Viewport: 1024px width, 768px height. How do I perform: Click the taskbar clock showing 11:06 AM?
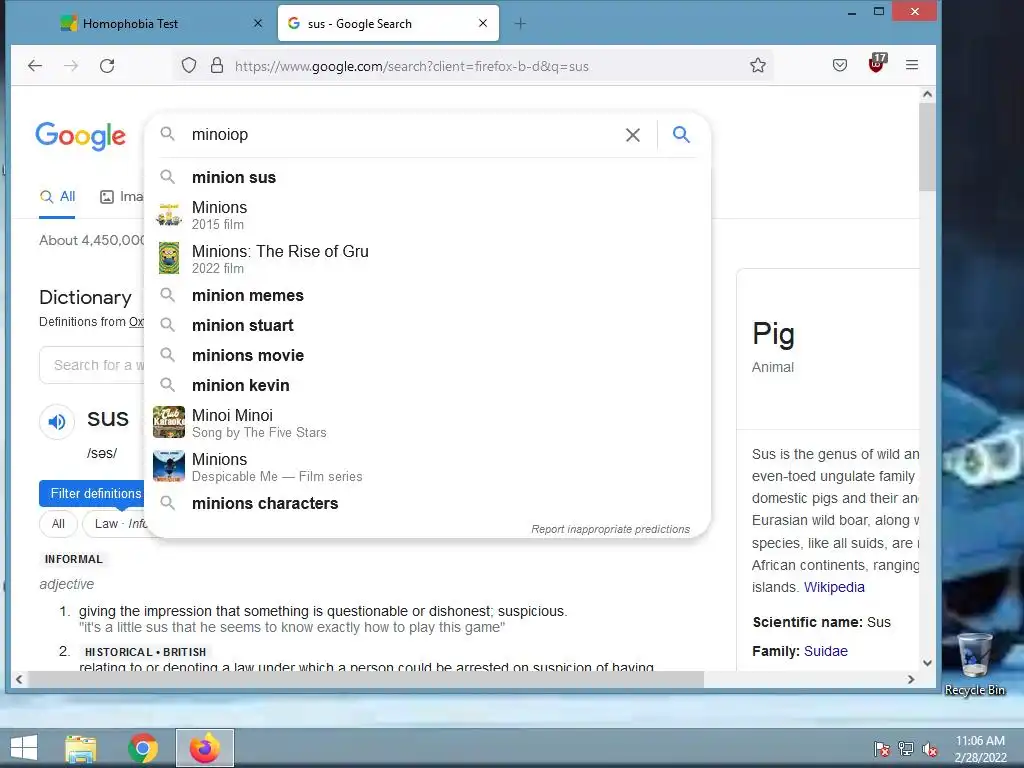click(x=980, y=749)
